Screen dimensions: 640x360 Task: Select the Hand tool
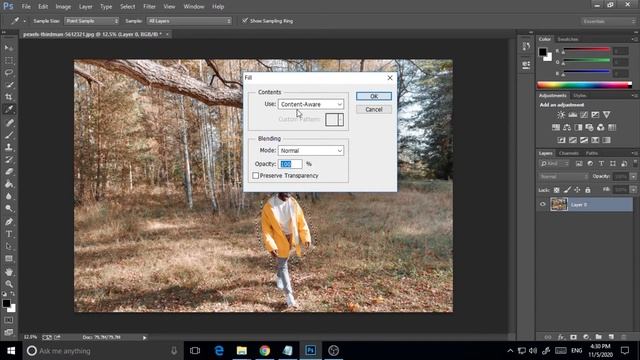coord(9,272)
